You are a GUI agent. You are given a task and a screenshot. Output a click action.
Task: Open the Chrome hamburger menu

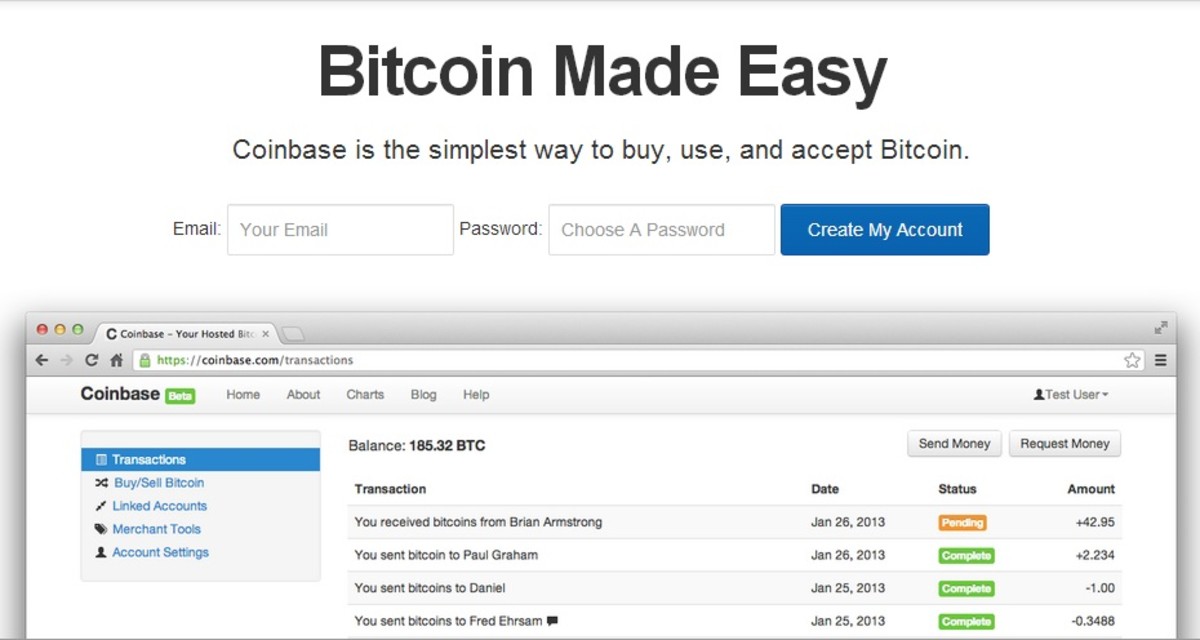click(1161, 360)
